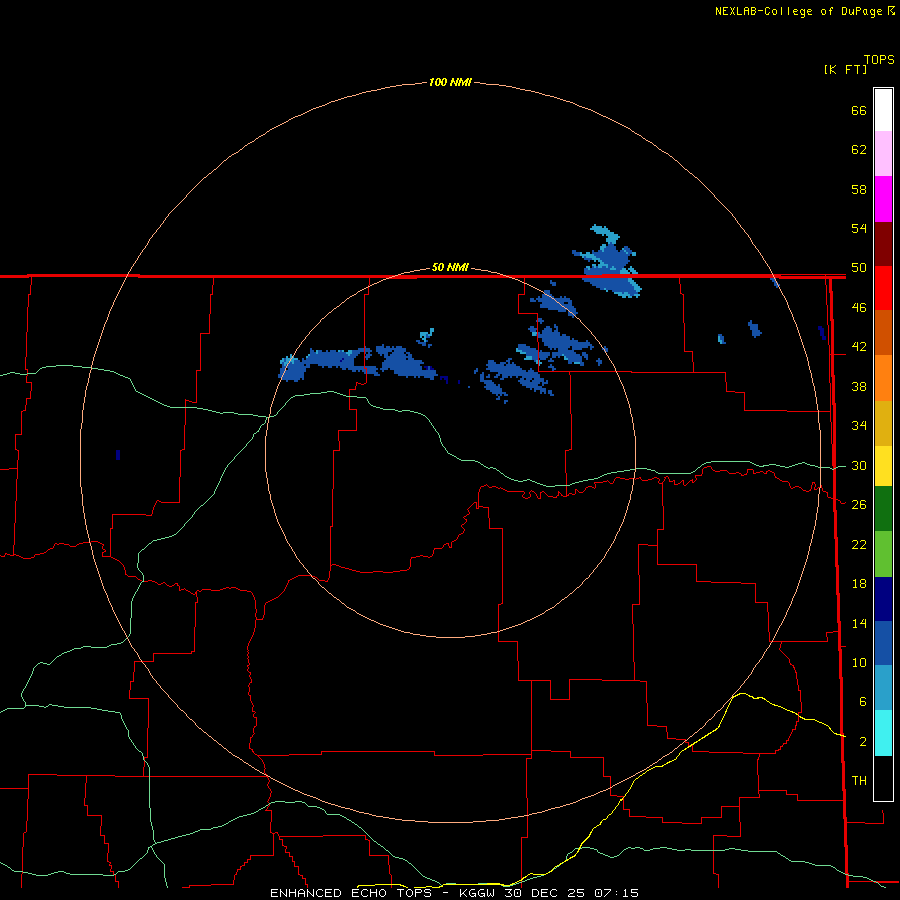Screen dimensions: 900x900
Task: Pick the cyan legend swatch
Action: pyautogui.click(x=883, y=734)
